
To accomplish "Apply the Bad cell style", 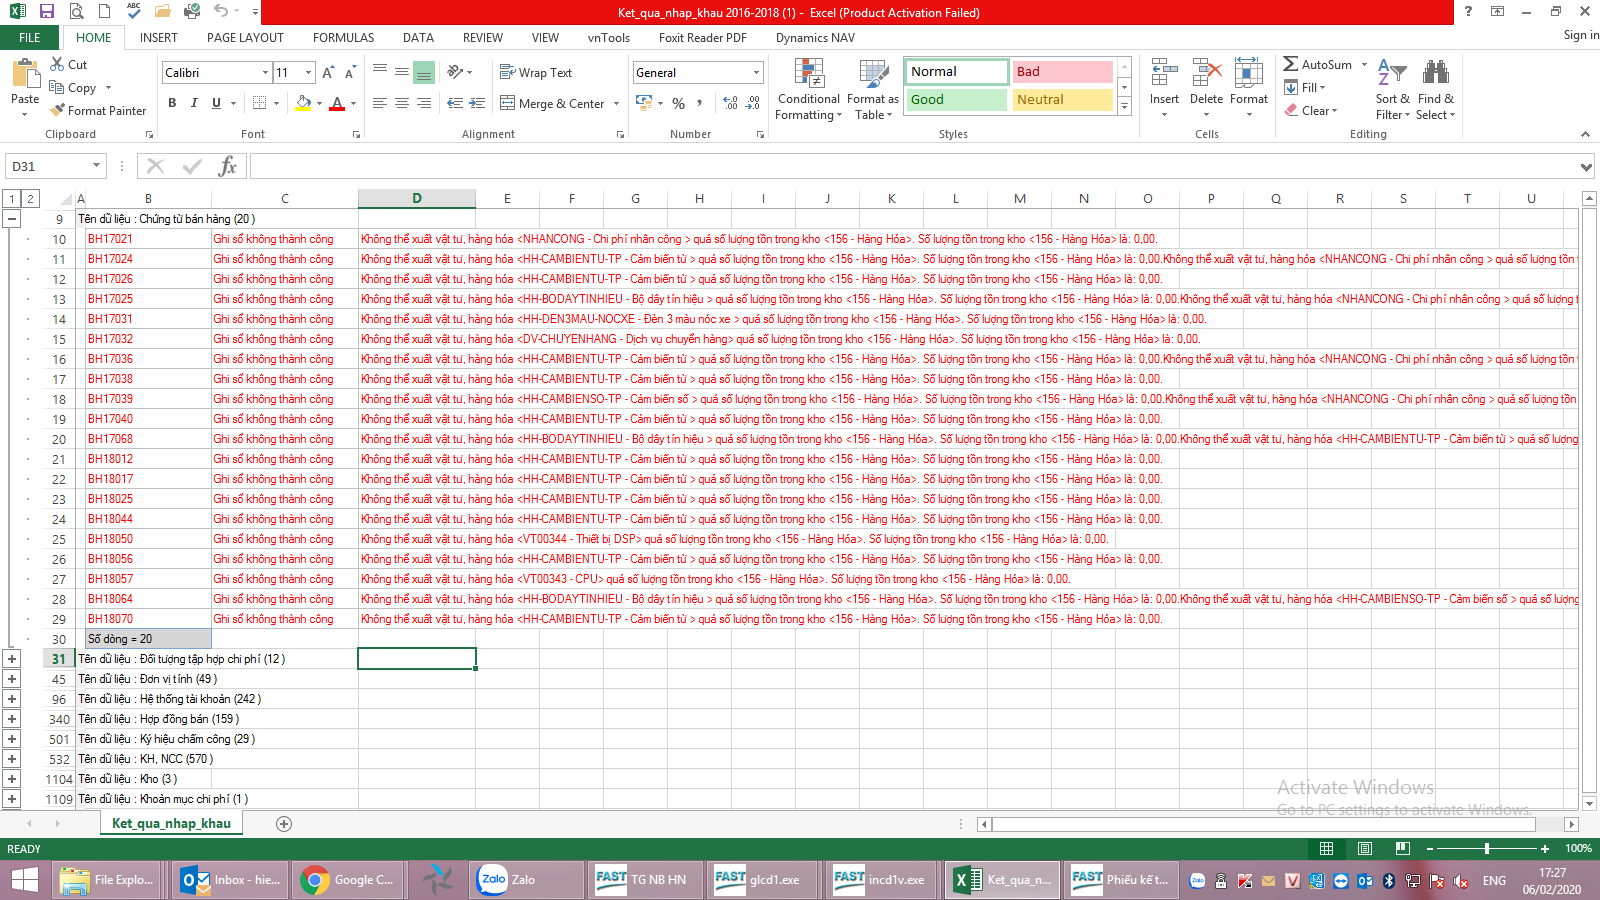I will click(x=1062, y=72).
